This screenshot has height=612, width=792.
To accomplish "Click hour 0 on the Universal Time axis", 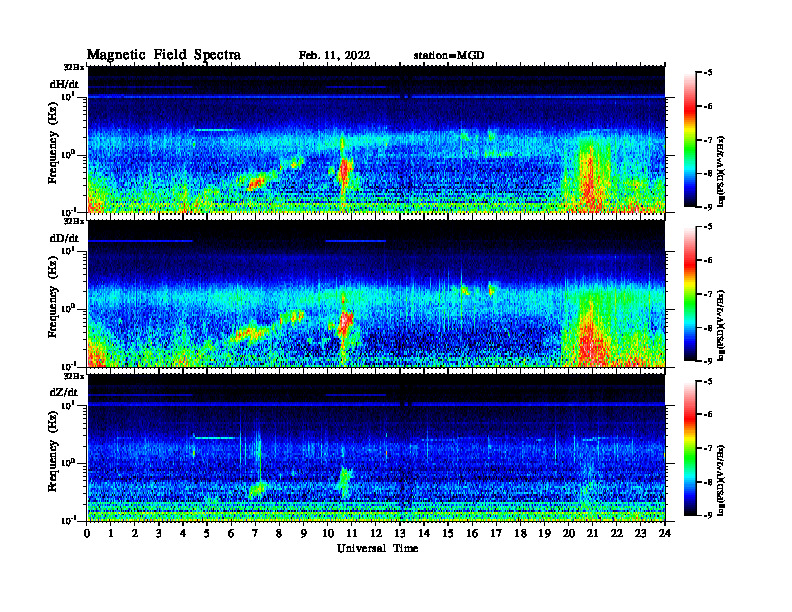I will tap(87, 533).
